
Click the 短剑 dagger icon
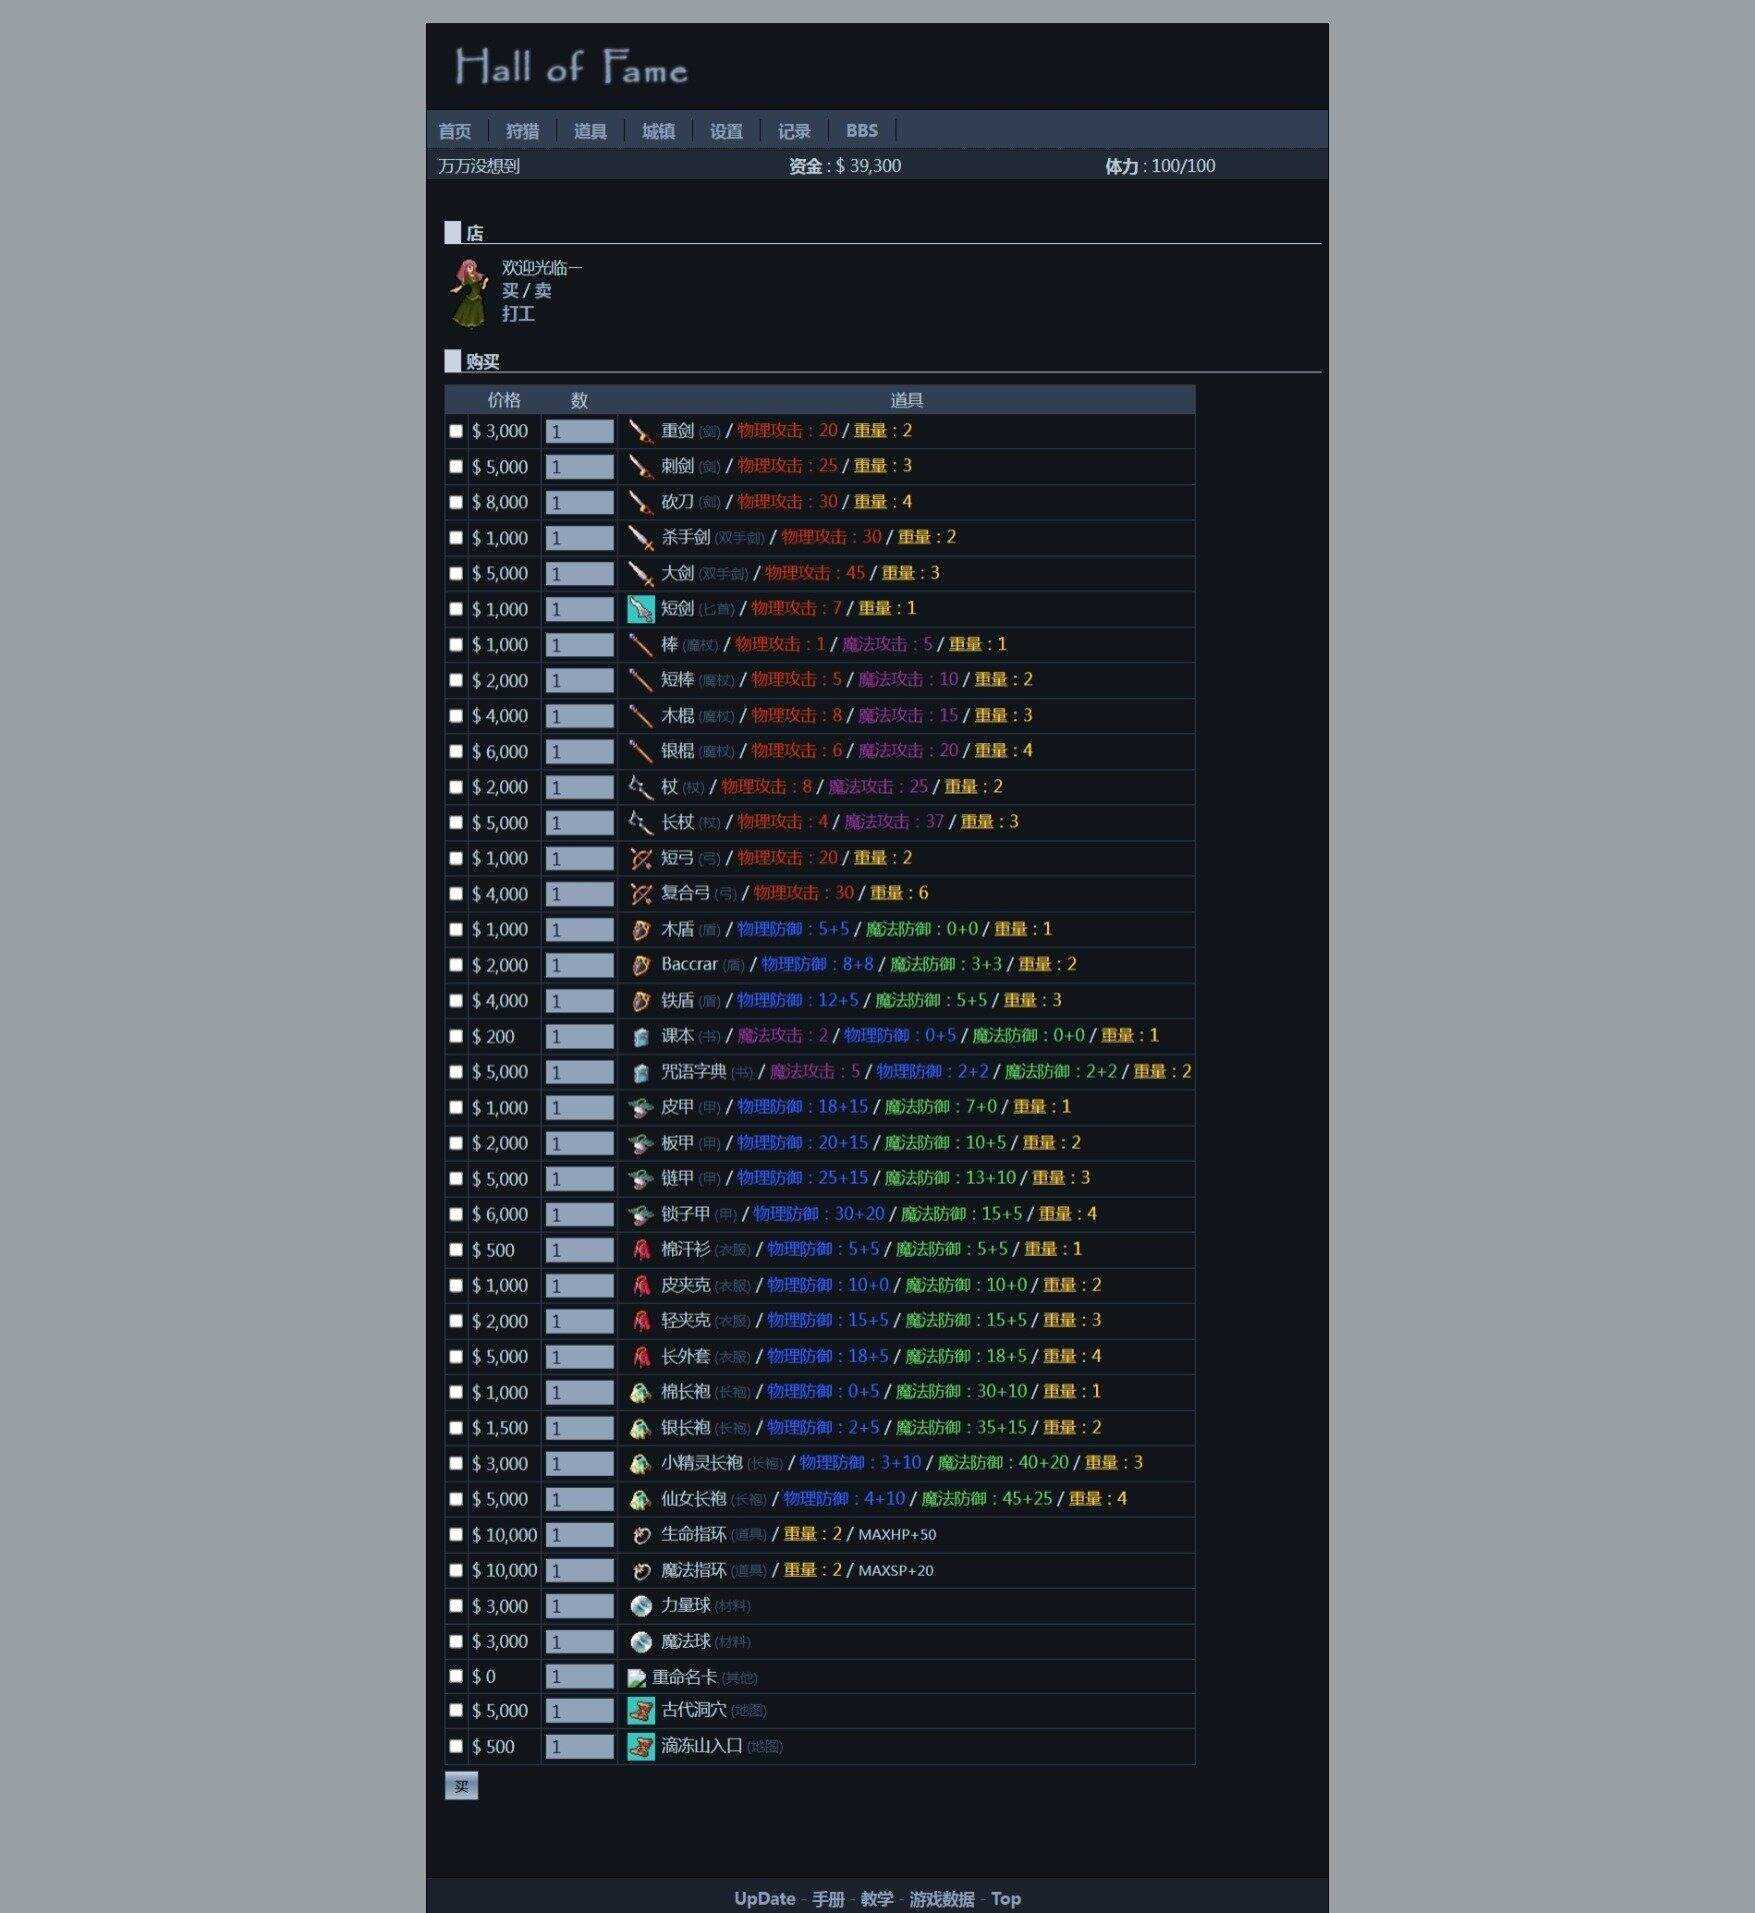[640, 609]
